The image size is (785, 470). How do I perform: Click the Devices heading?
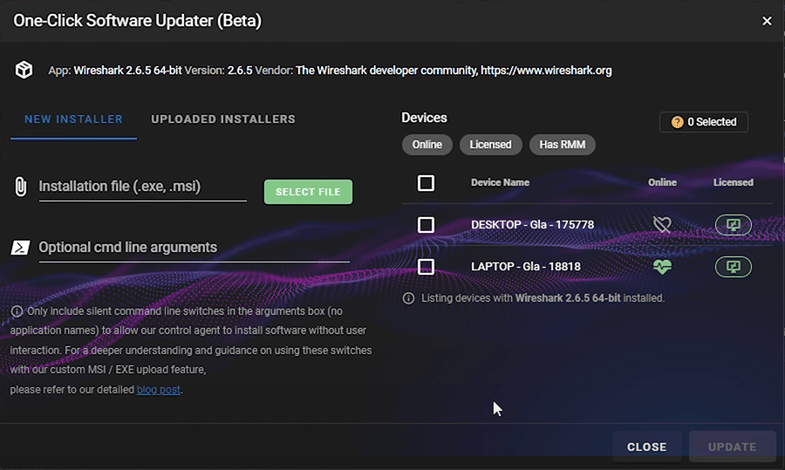(x=424, y=118)
